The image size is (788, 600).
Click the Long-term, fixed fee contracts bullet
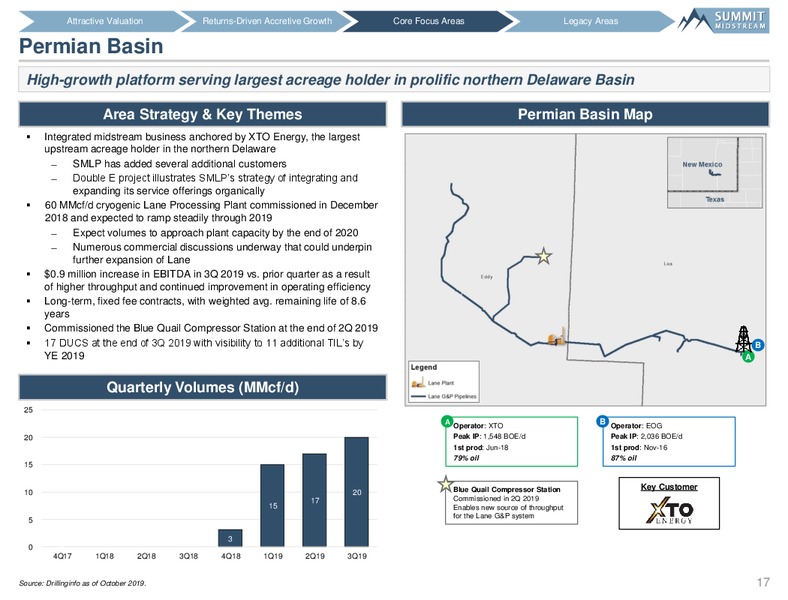205,308
